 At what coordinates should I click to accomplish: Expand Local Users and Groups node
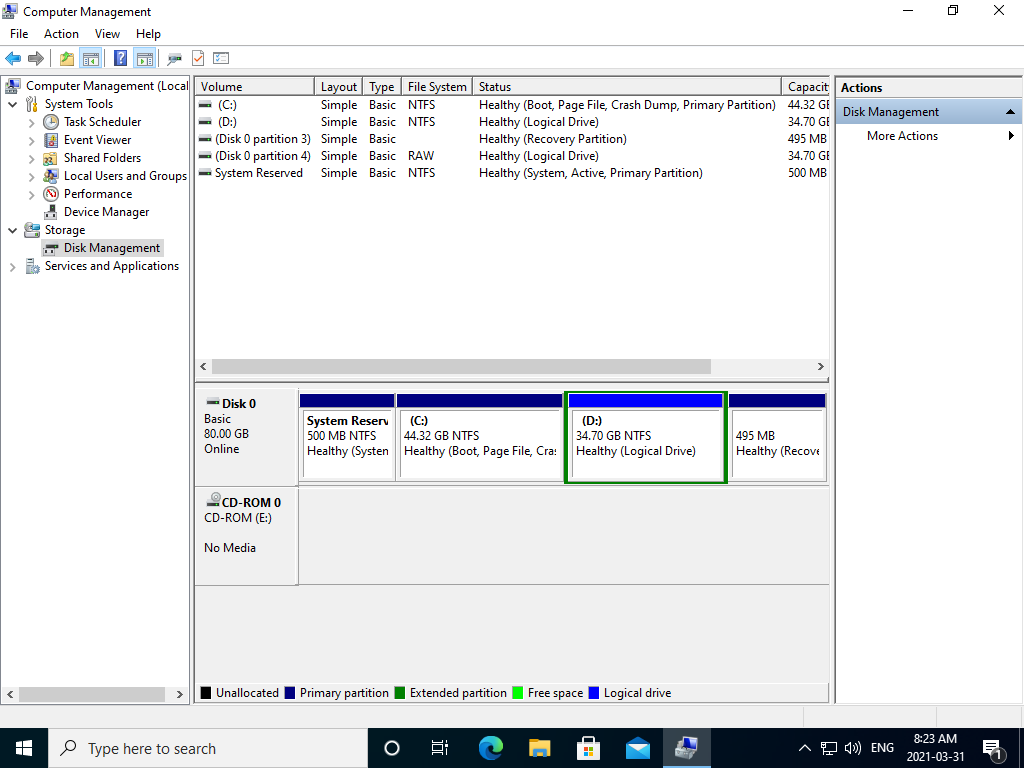(31, 176)
